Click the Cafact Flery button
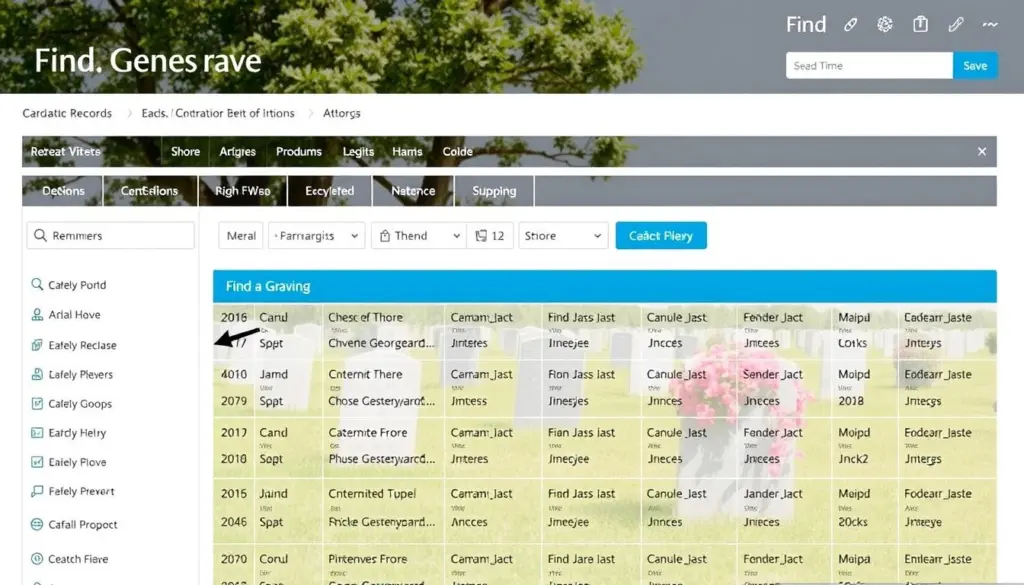The width and height of the screenshot is (1024, 585). tap(661, 236)
